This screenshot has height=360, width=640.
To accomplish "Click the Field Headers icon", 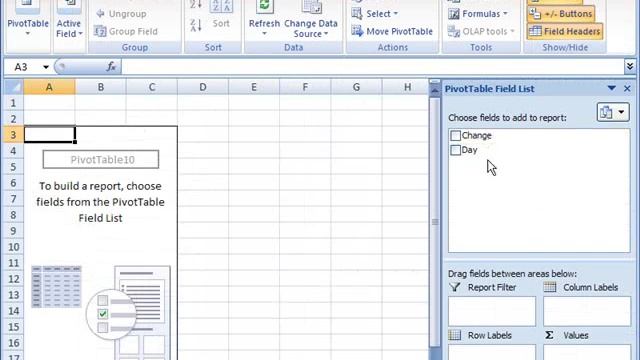I will [x=535, y=31].
